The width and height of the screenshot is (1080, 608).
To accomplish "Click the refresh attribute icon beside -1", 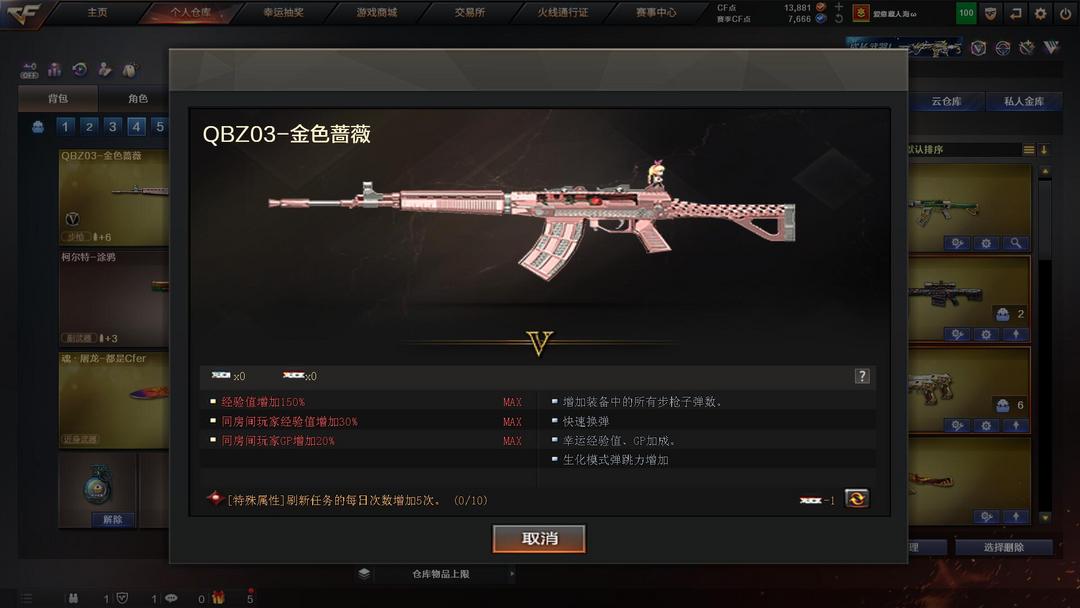I will pyautogui.click(x=857, y=499).
